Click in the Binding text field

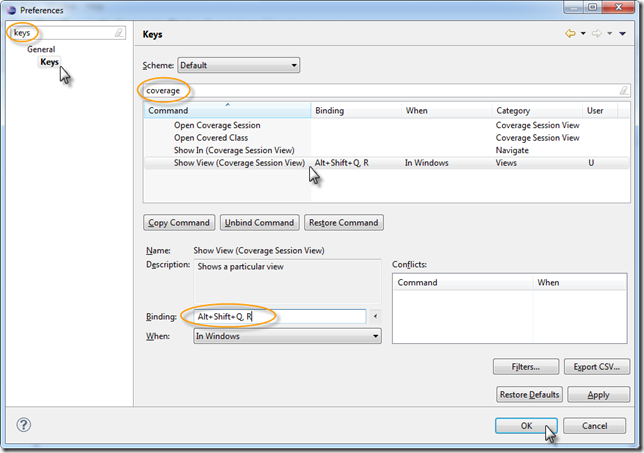pyautogui.click(x=280, y=317)
